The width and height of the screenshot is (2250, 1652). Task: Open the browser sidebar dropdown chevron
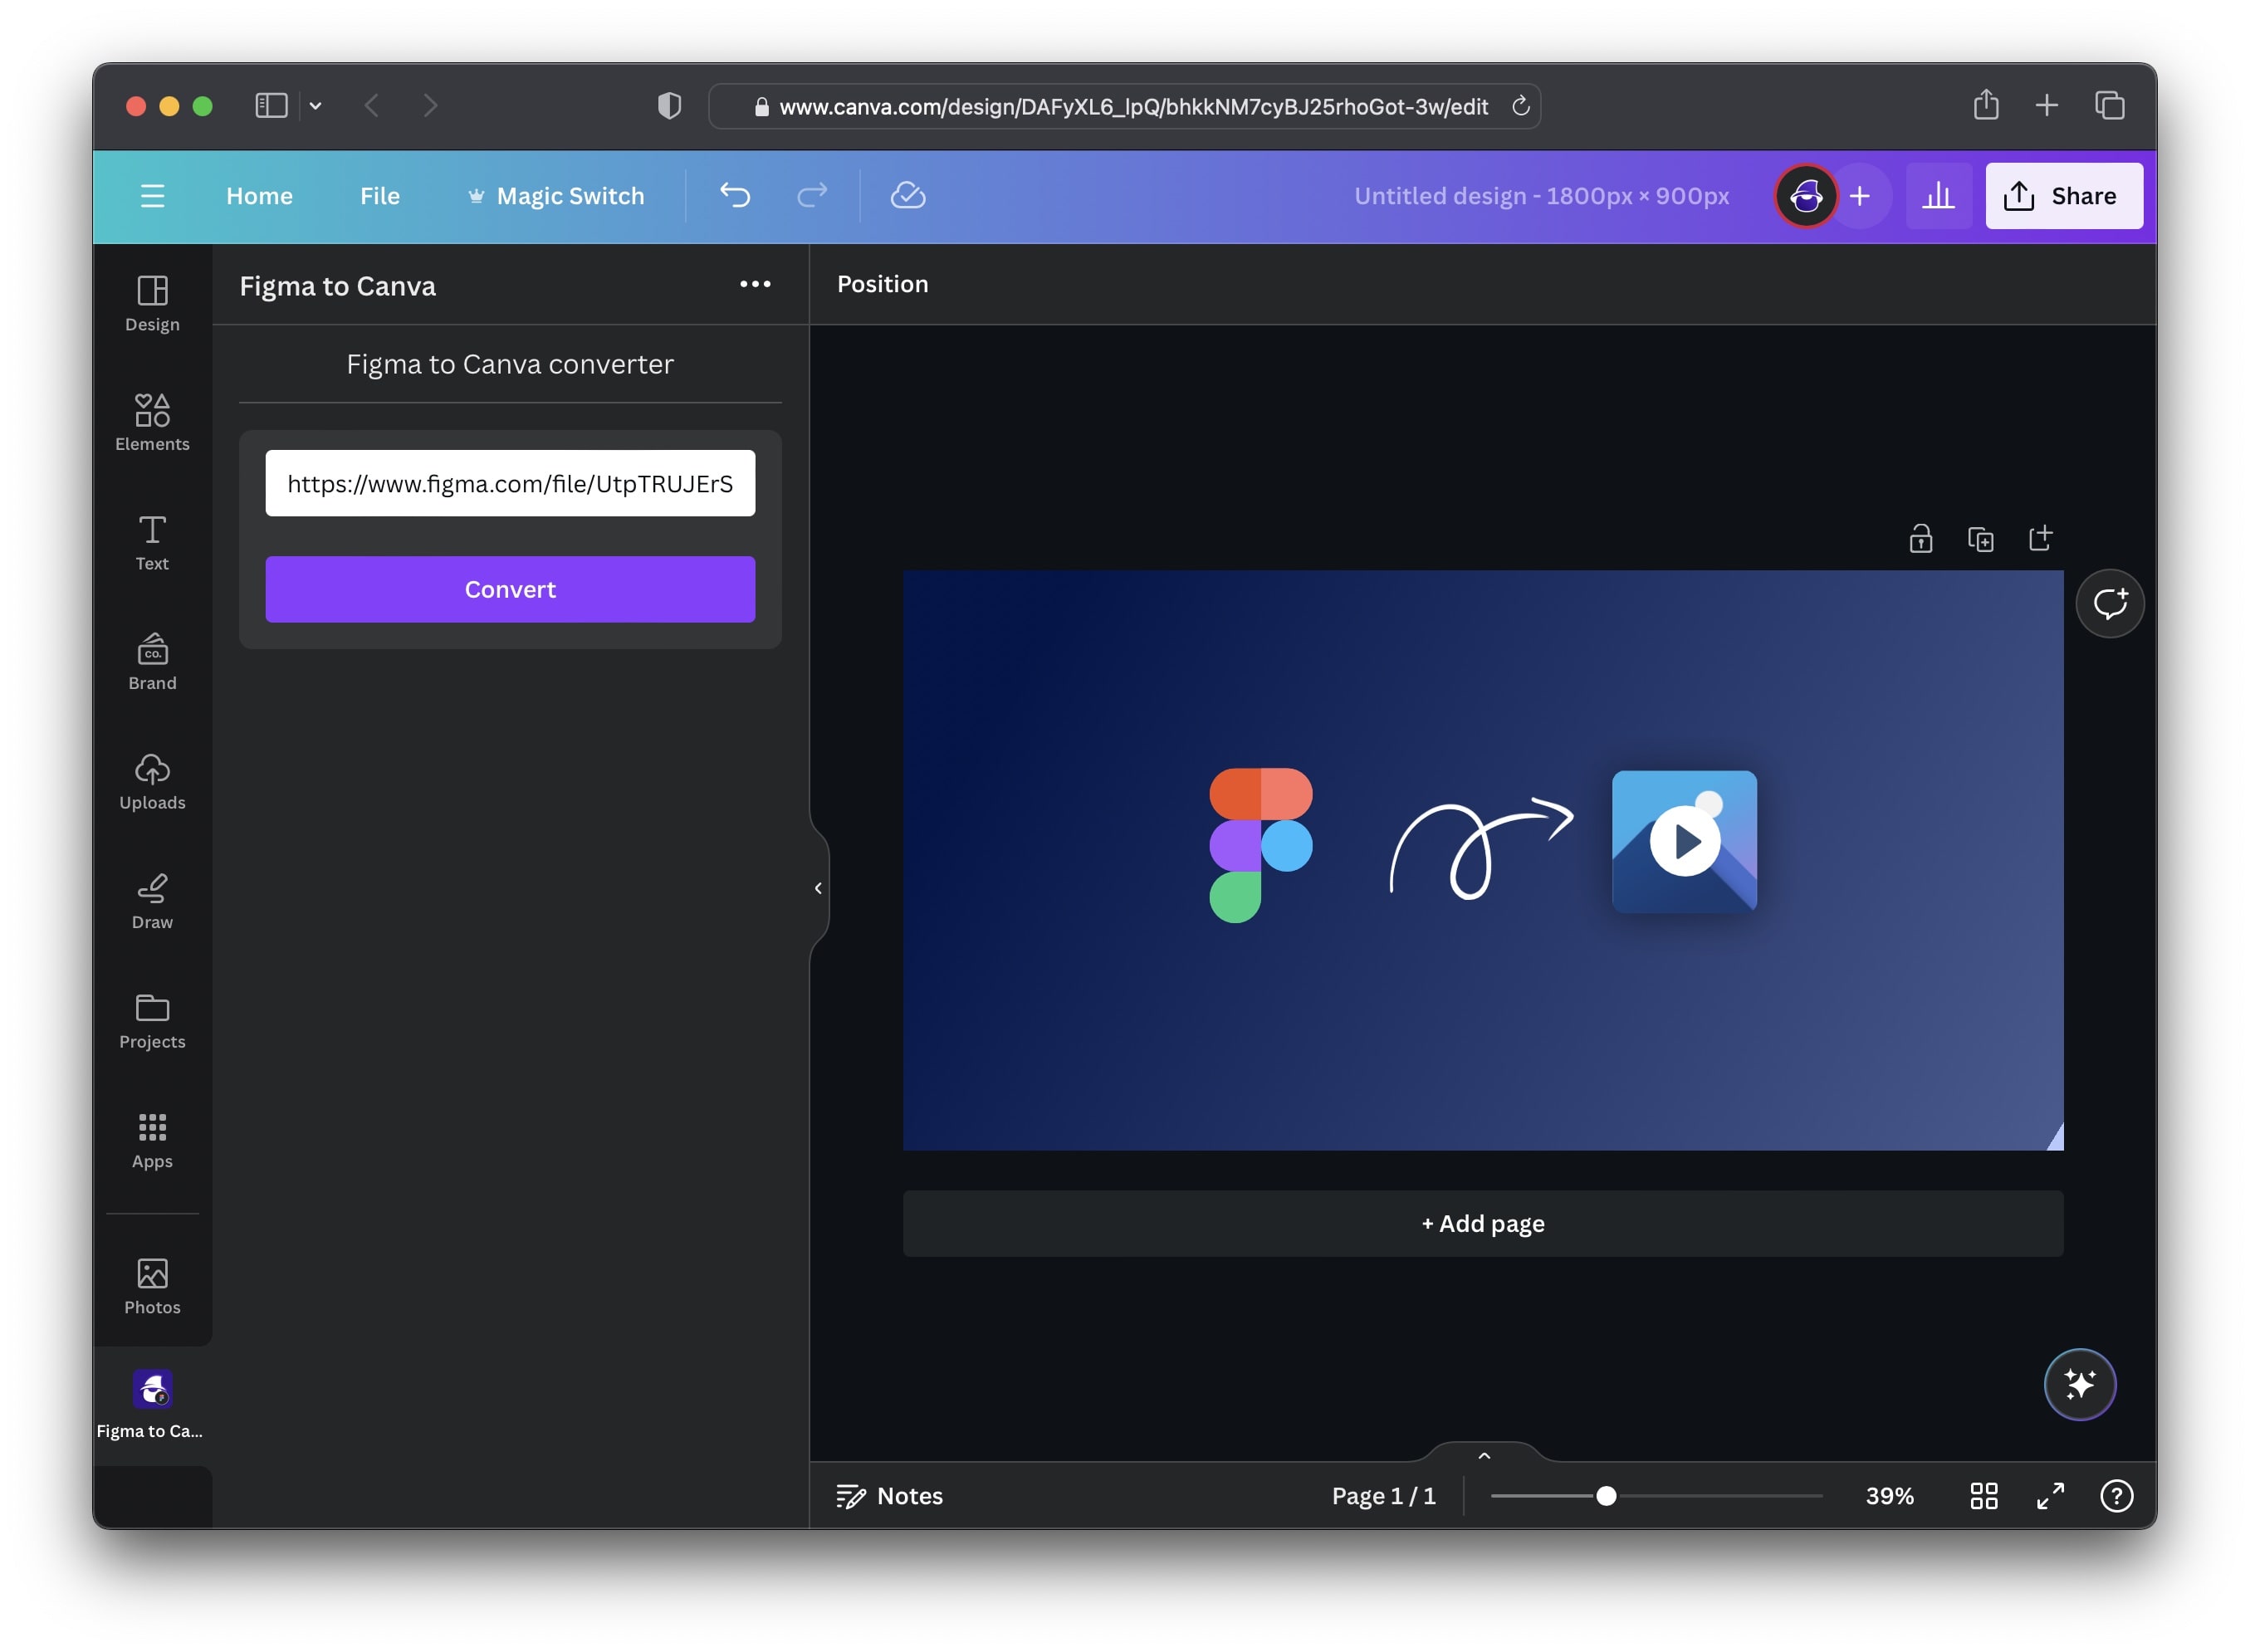(x=315, y=106)
